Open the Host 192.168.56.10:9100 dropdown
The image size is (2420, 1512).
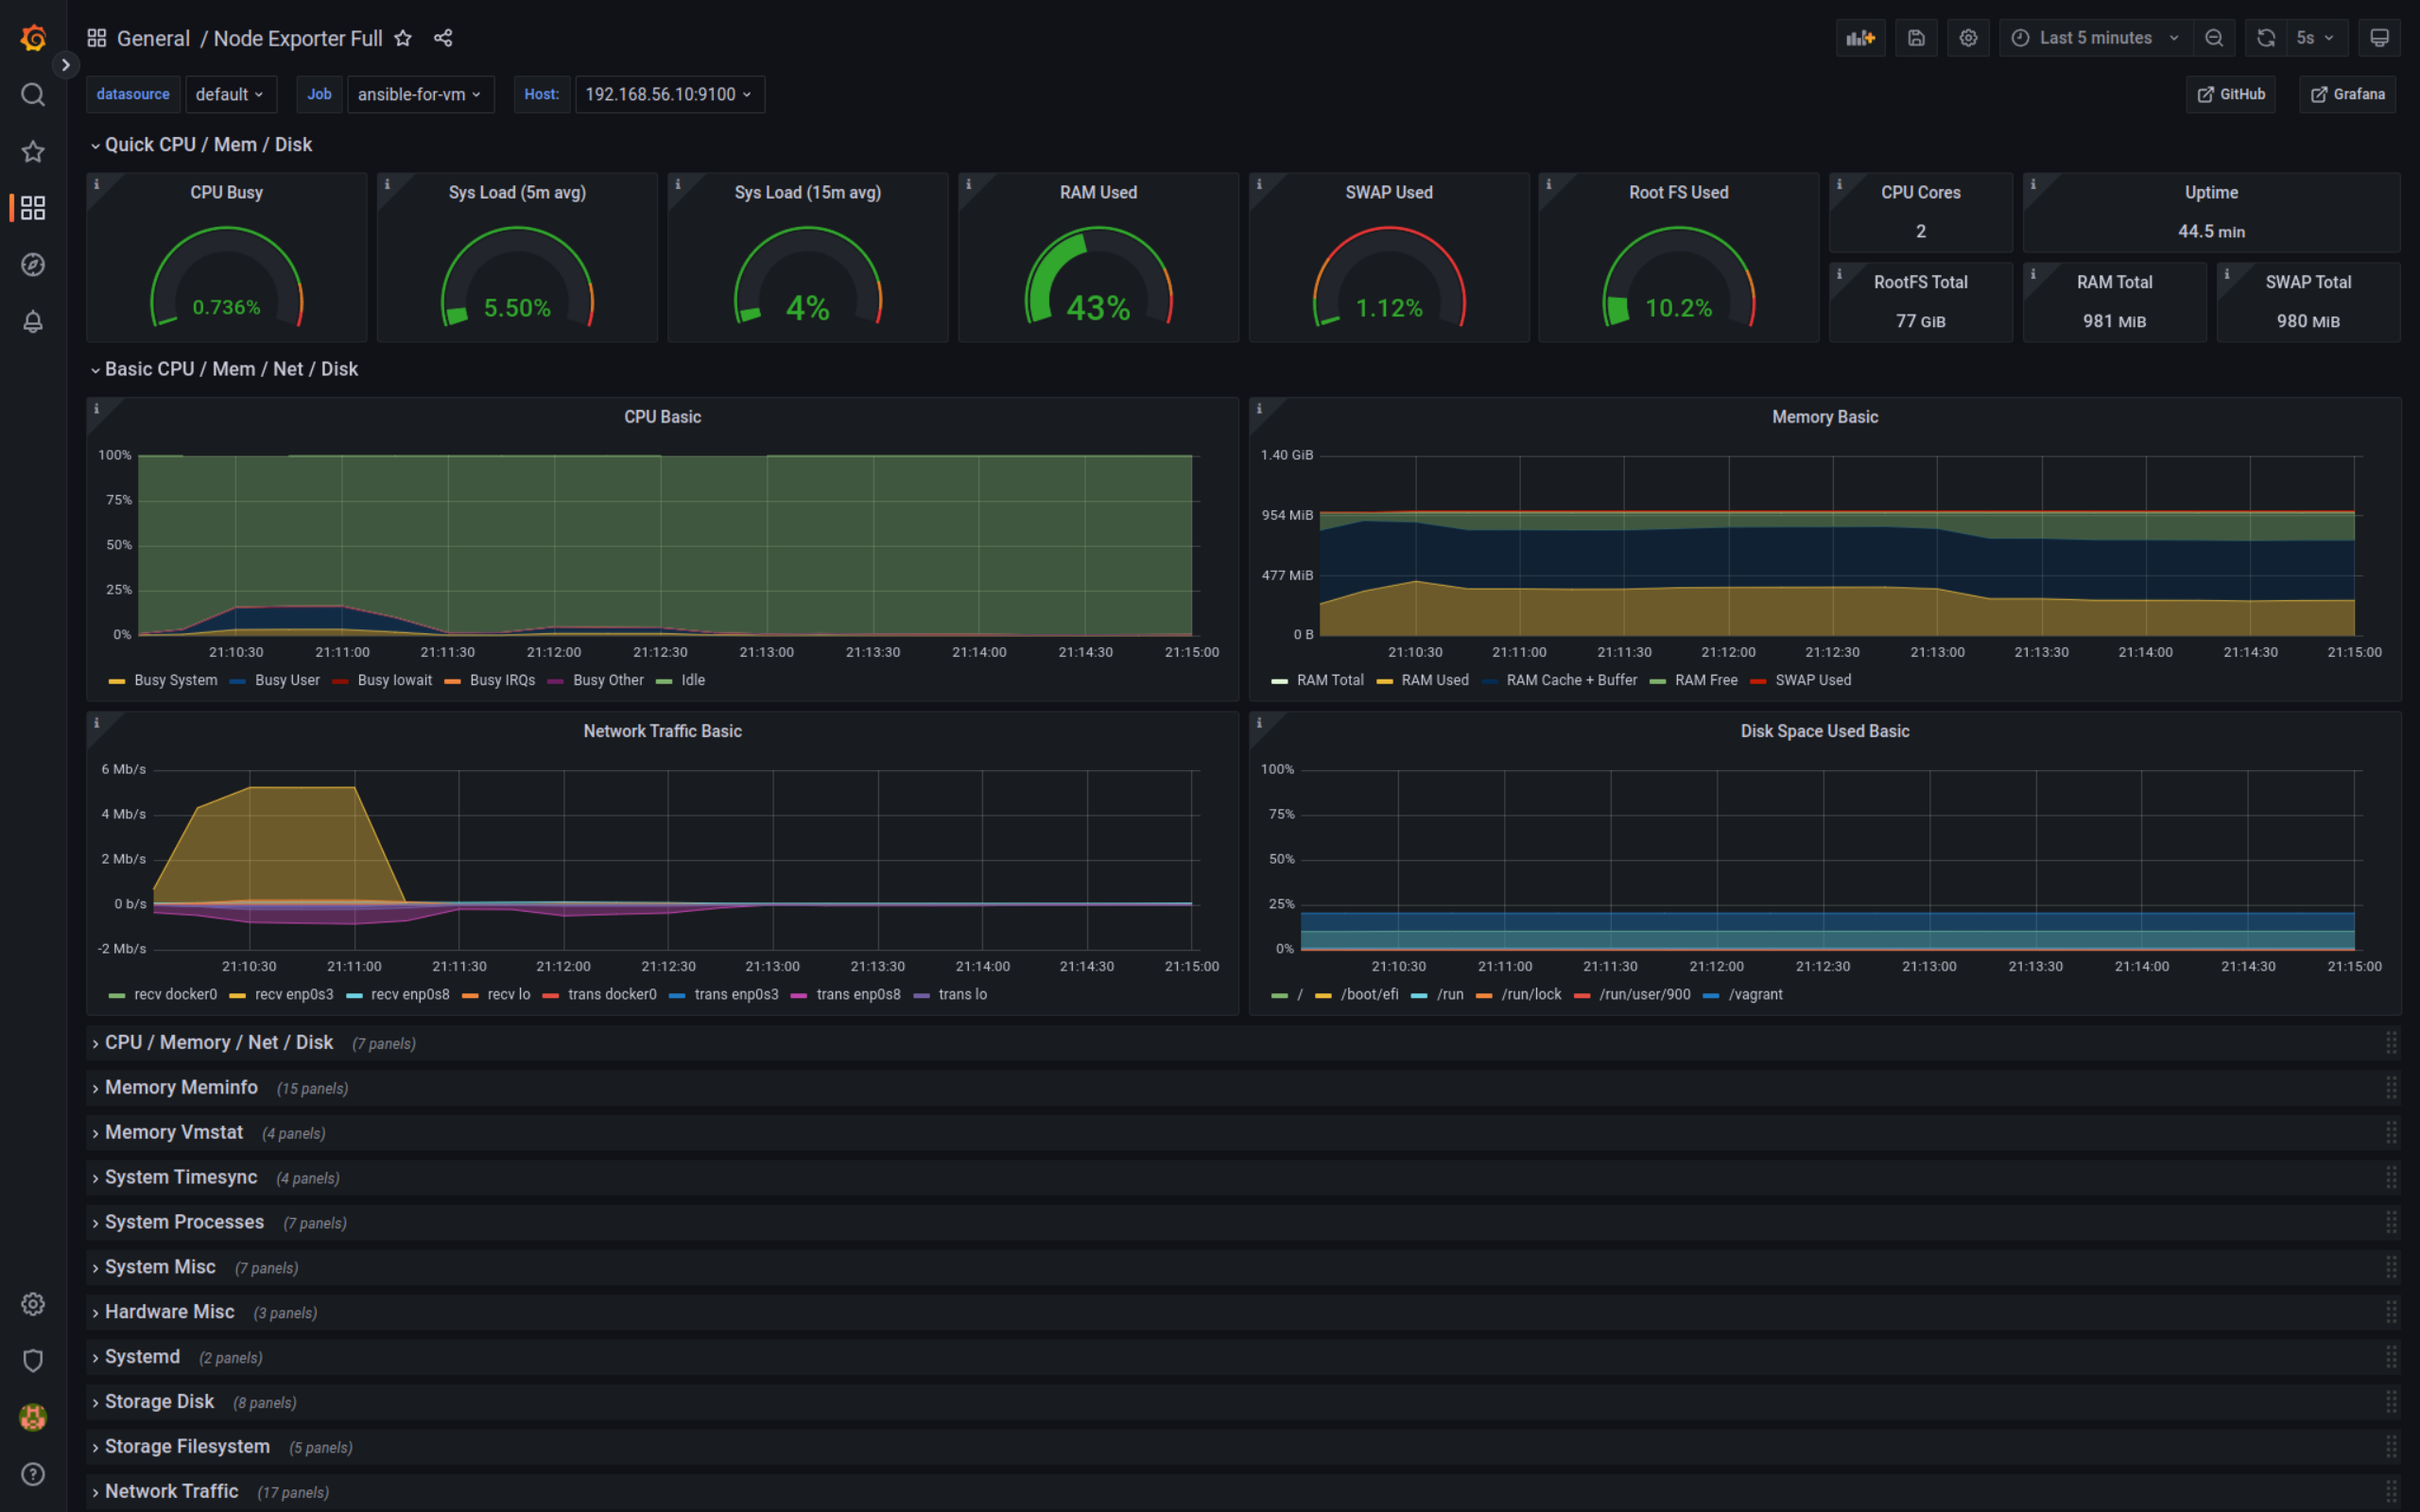[x=668, y=94]
